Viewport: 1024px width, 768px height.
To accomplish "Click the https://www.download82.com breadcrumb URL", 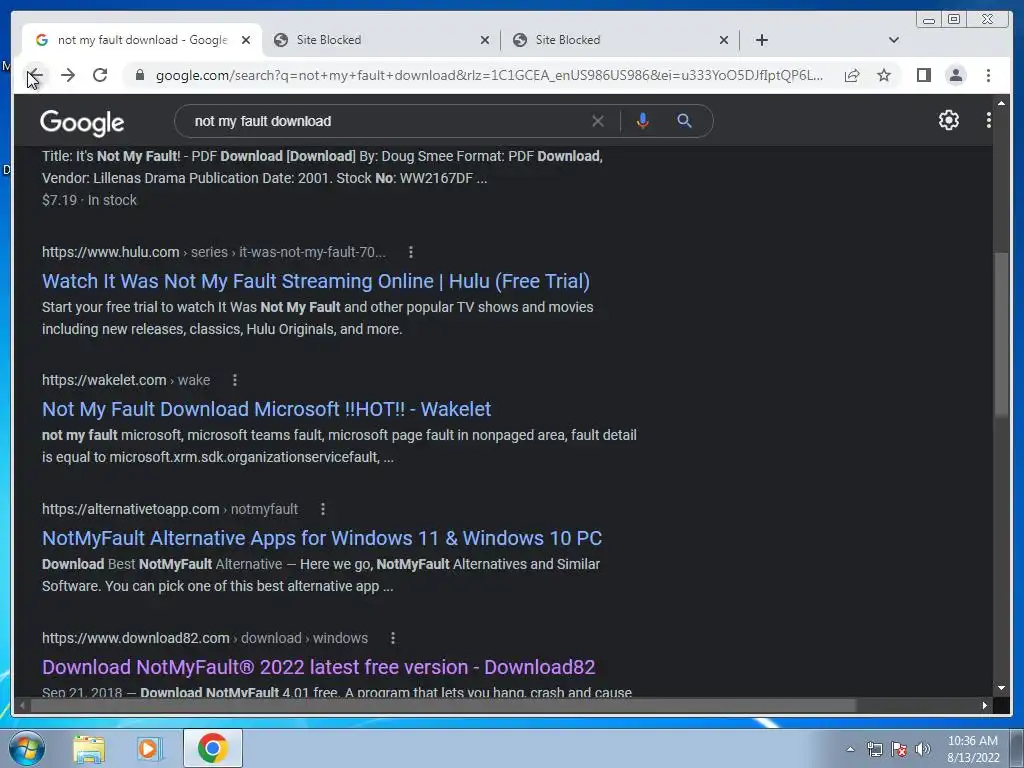I will (136, 638).
